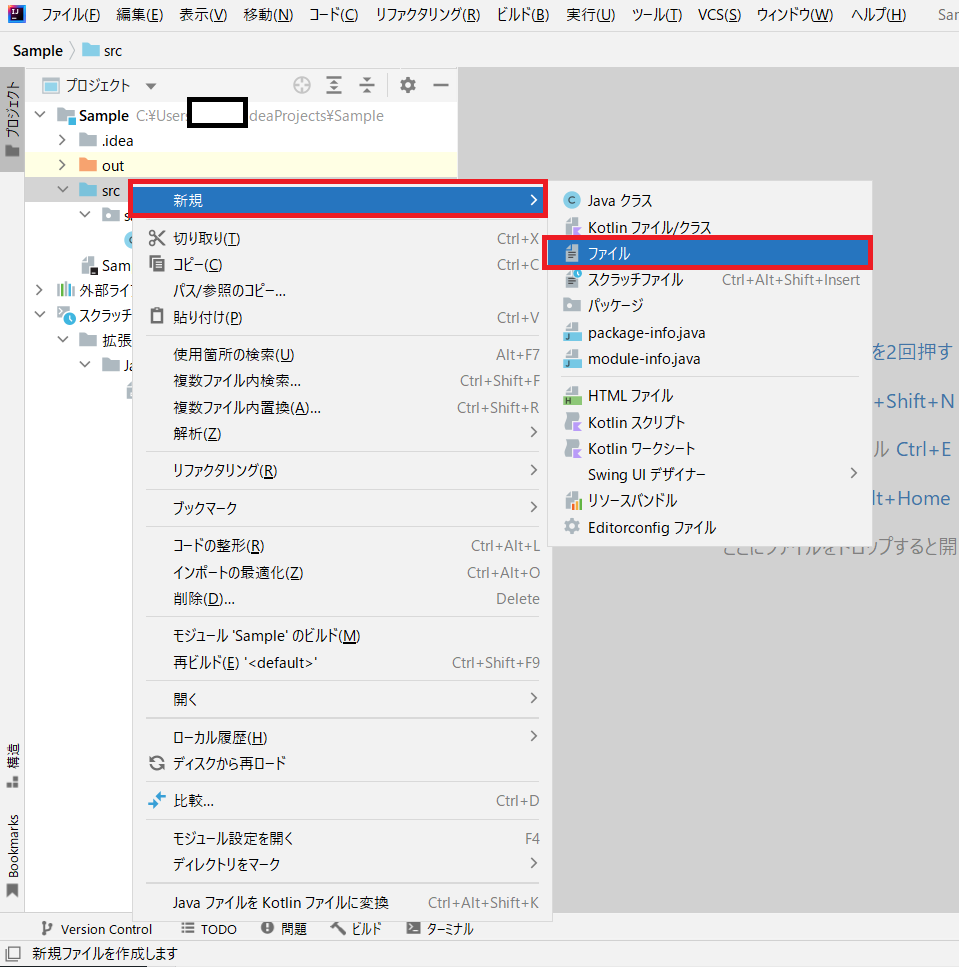Screen dimensions: 959x967
Task: Choose パス/参照のコピー... context entry
Action: [x=342, y=290]
